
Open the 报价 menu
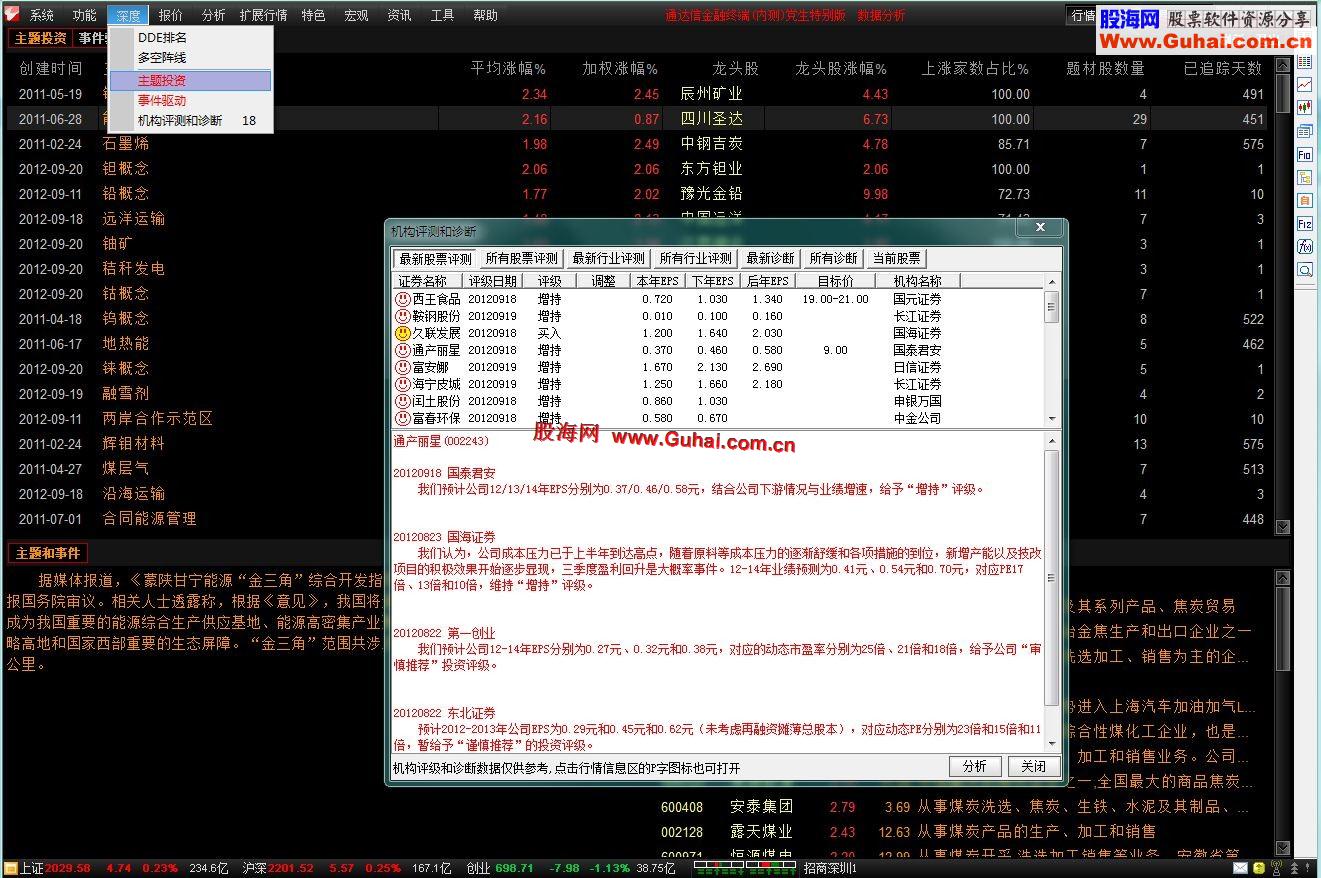click(171, 15)
